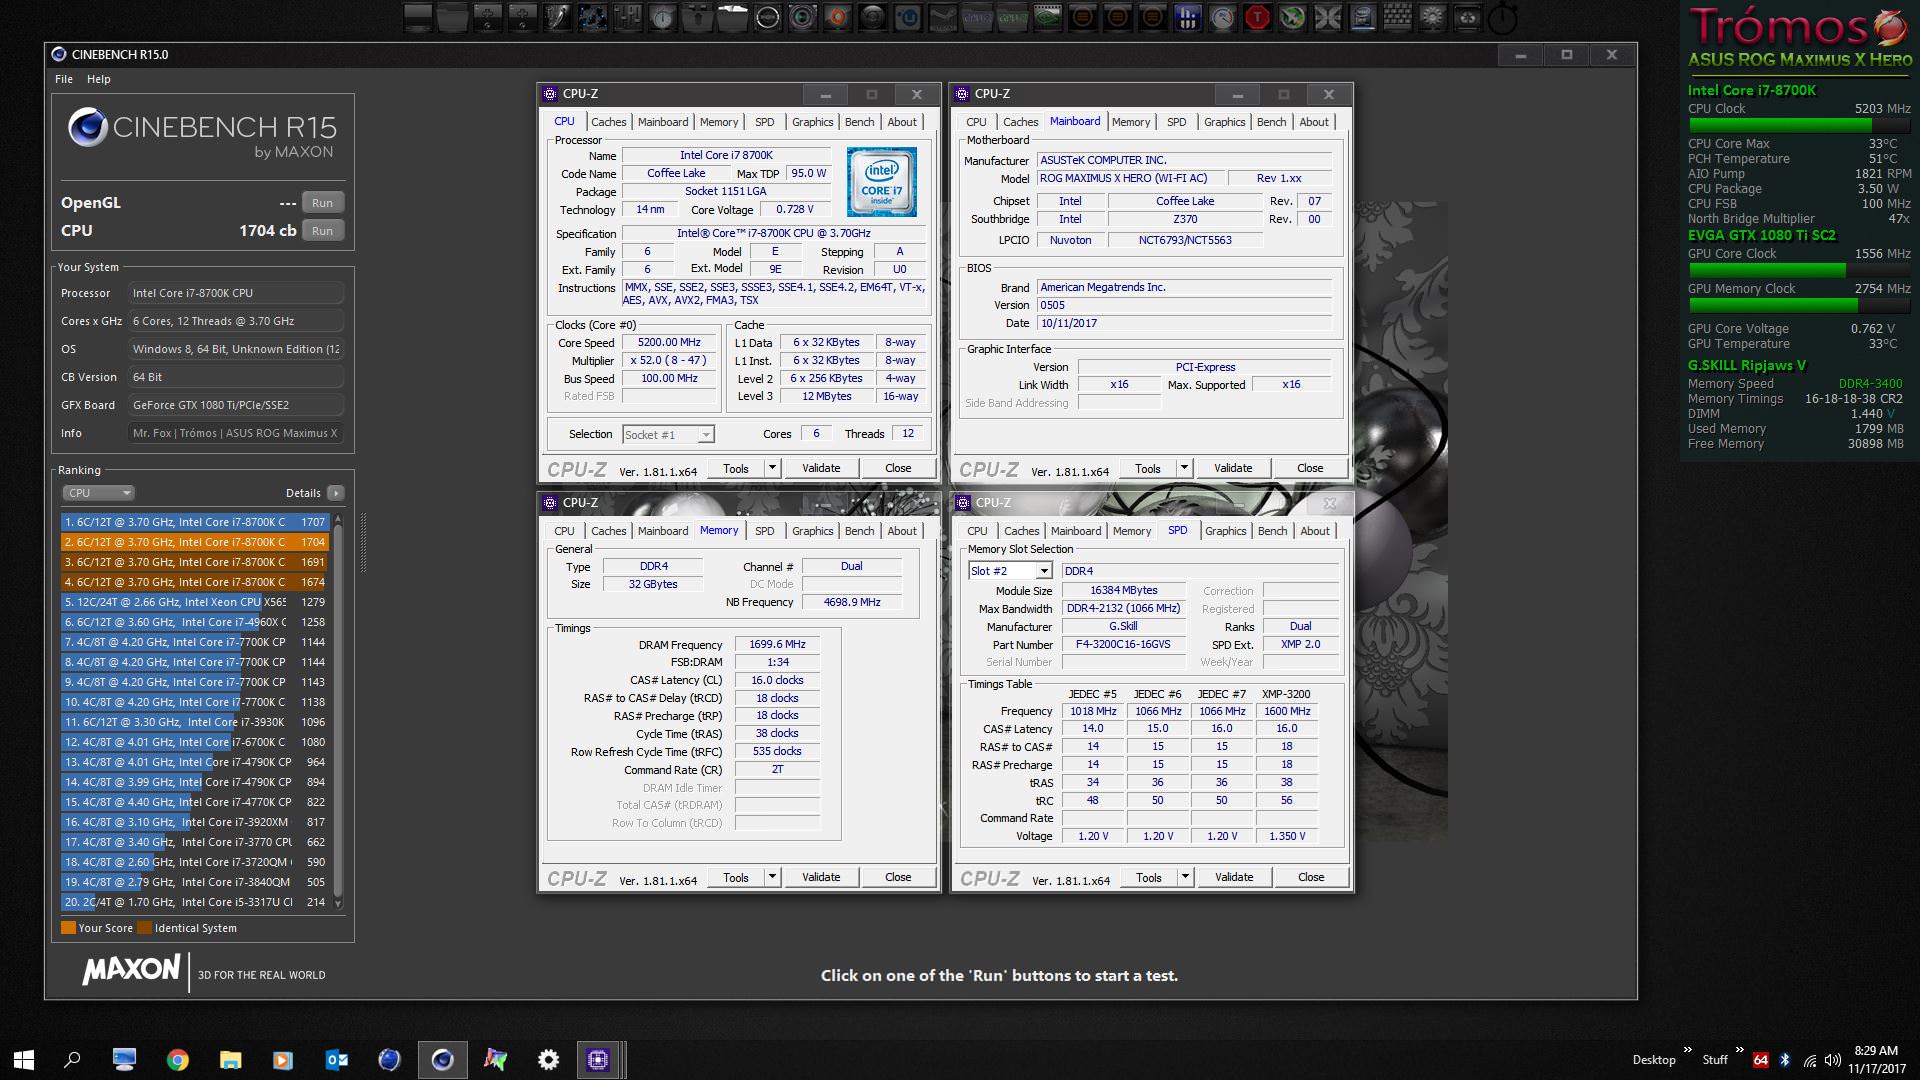Select ranking row 5 Intel Xeon X5650
This screenshot has height=1080, width=1920.
click(195, 602)
